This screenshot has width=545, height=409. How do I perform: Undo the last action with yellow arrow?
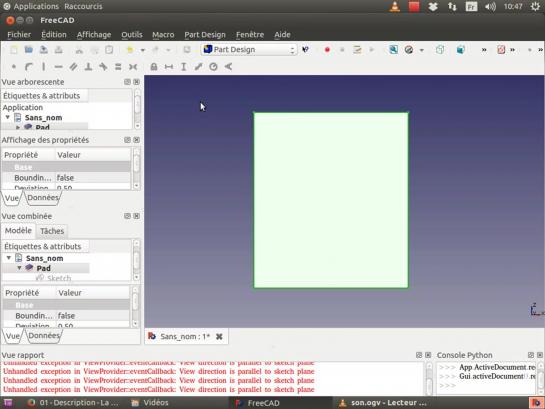(x=130, y=50)
